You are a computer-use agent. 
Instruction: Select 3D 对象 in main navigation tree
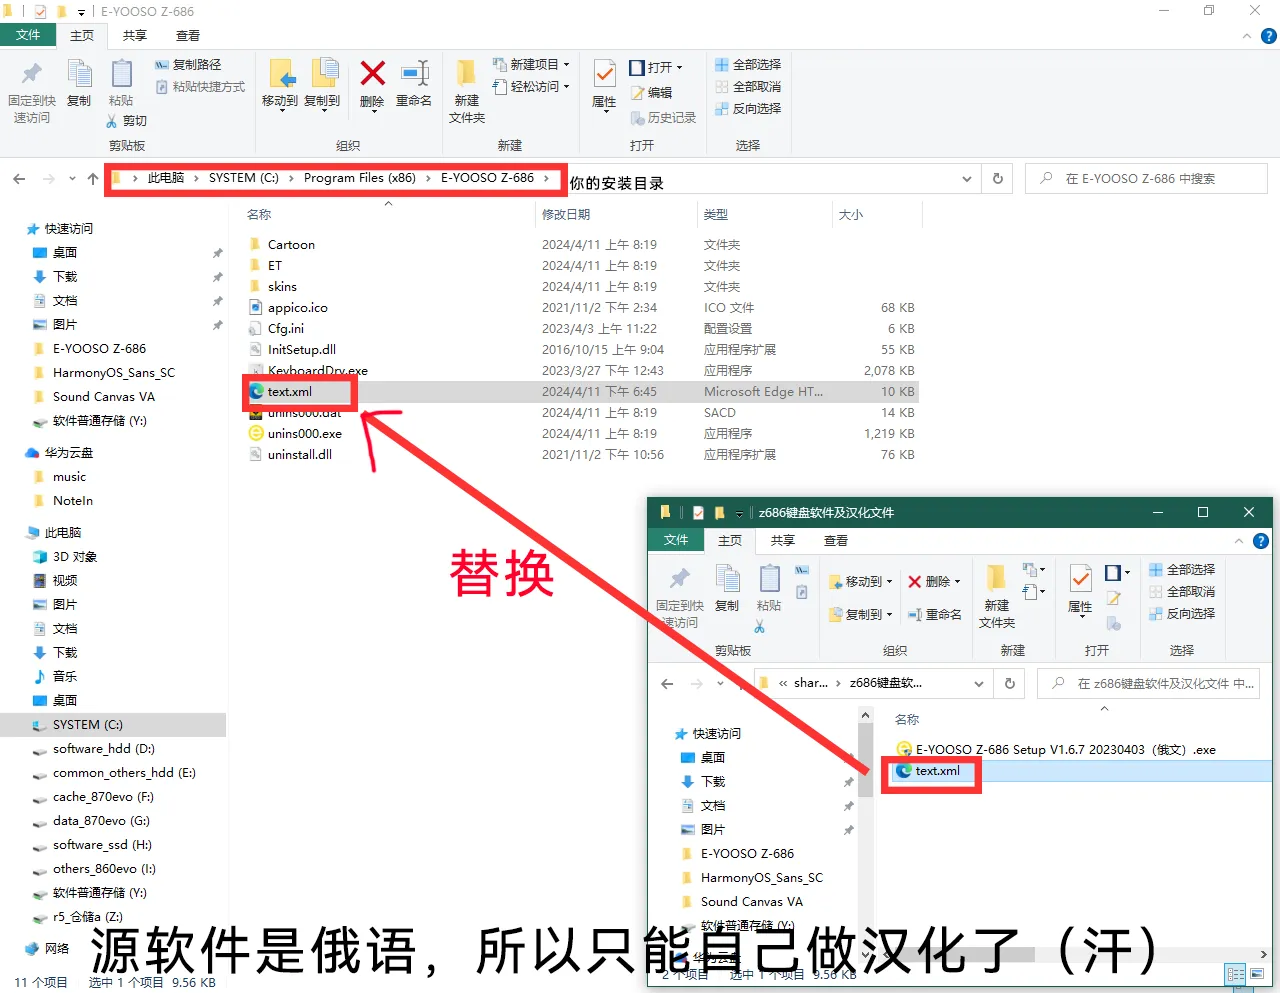click(x=75, y=556)
